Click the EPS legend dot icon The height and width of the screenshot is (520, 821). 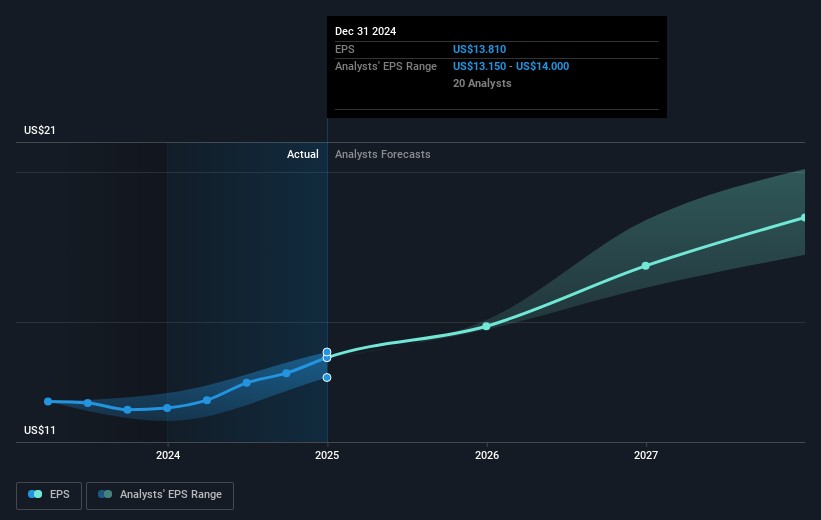[36, 494]
